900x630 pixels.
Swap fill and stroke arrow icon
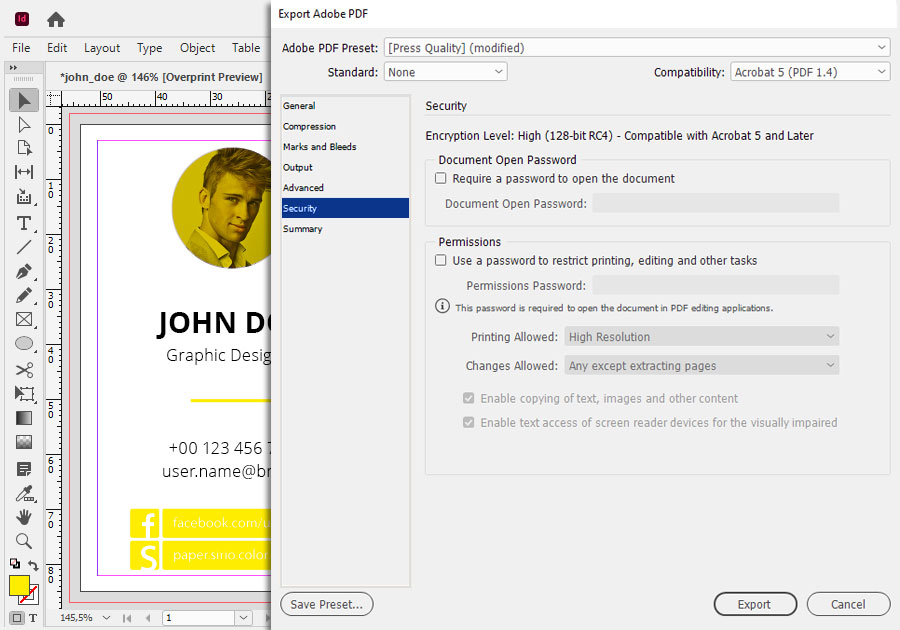(x=33, y=565)
